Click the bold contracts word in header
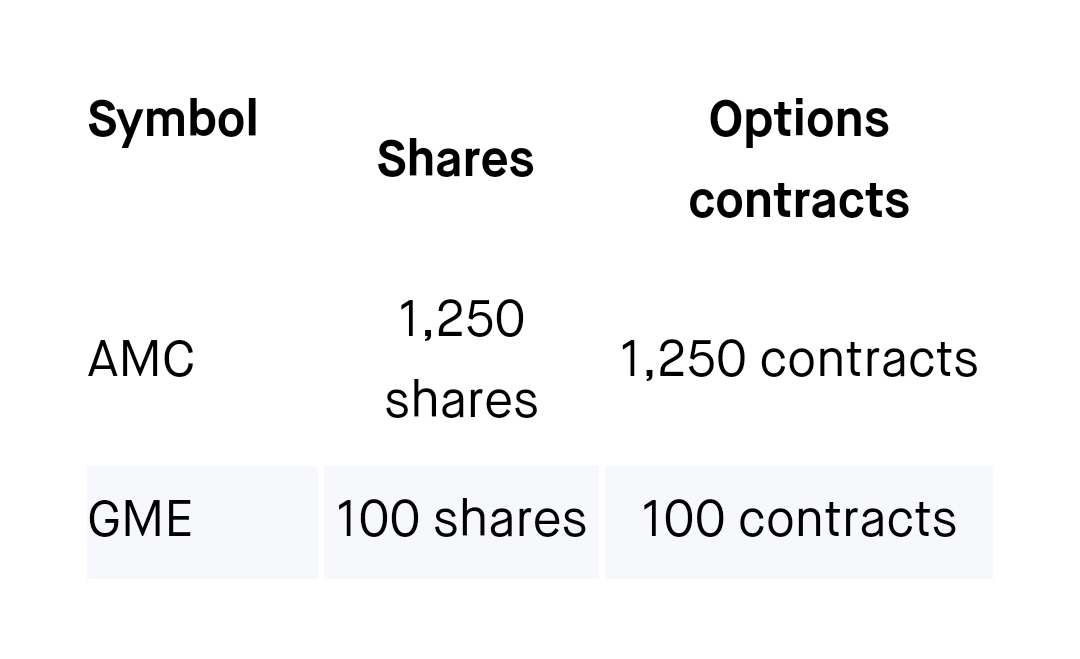This screenshot has height=659, width=1080. 799,200
